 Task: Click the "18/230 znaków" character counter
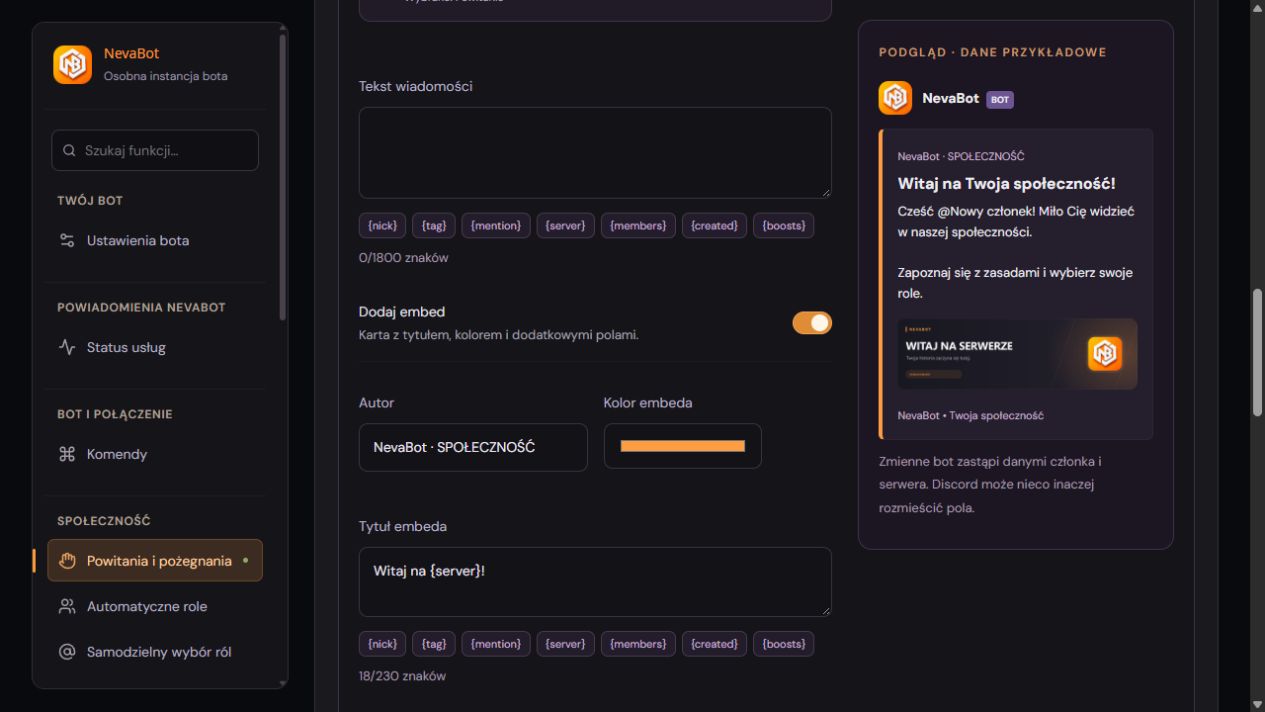click(x=402, y=676)
